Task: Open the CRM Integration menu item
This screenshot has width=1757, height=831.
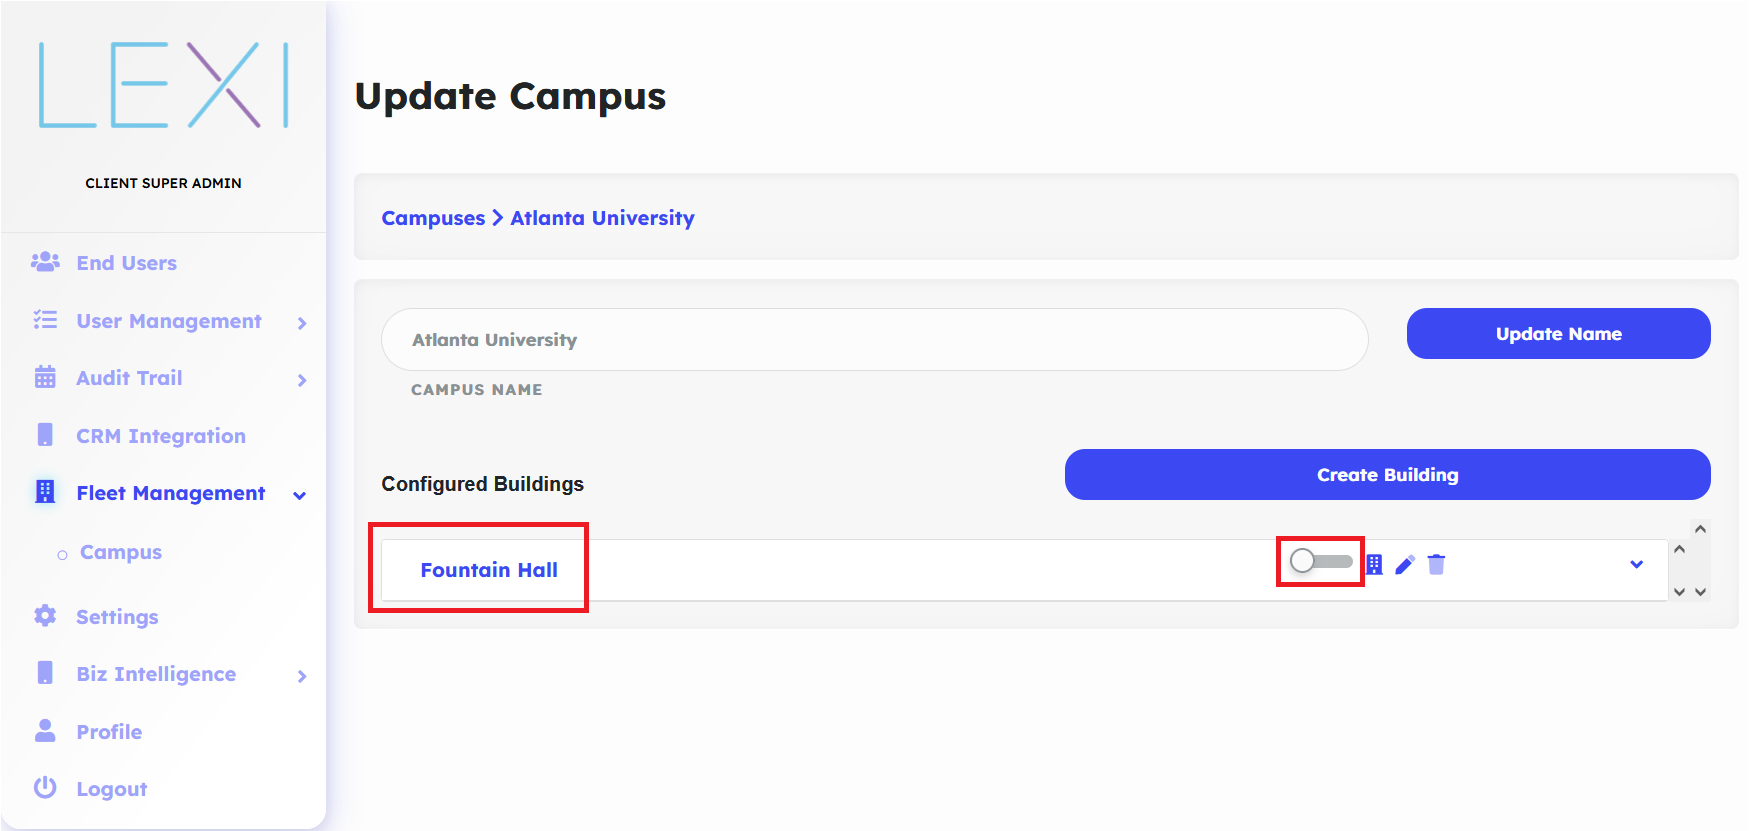Action: (x=160, y=436)
